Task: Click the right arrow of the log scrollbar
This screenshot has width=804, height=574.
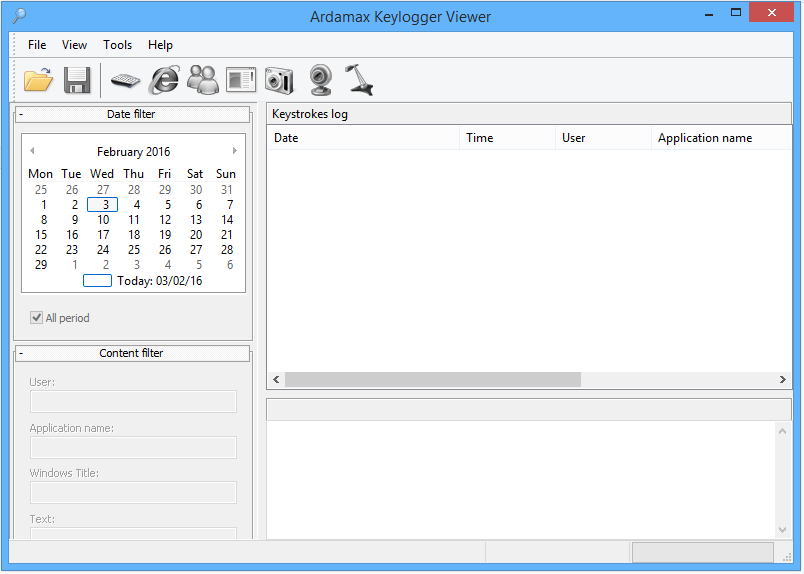Action: (x=782, y=380)
